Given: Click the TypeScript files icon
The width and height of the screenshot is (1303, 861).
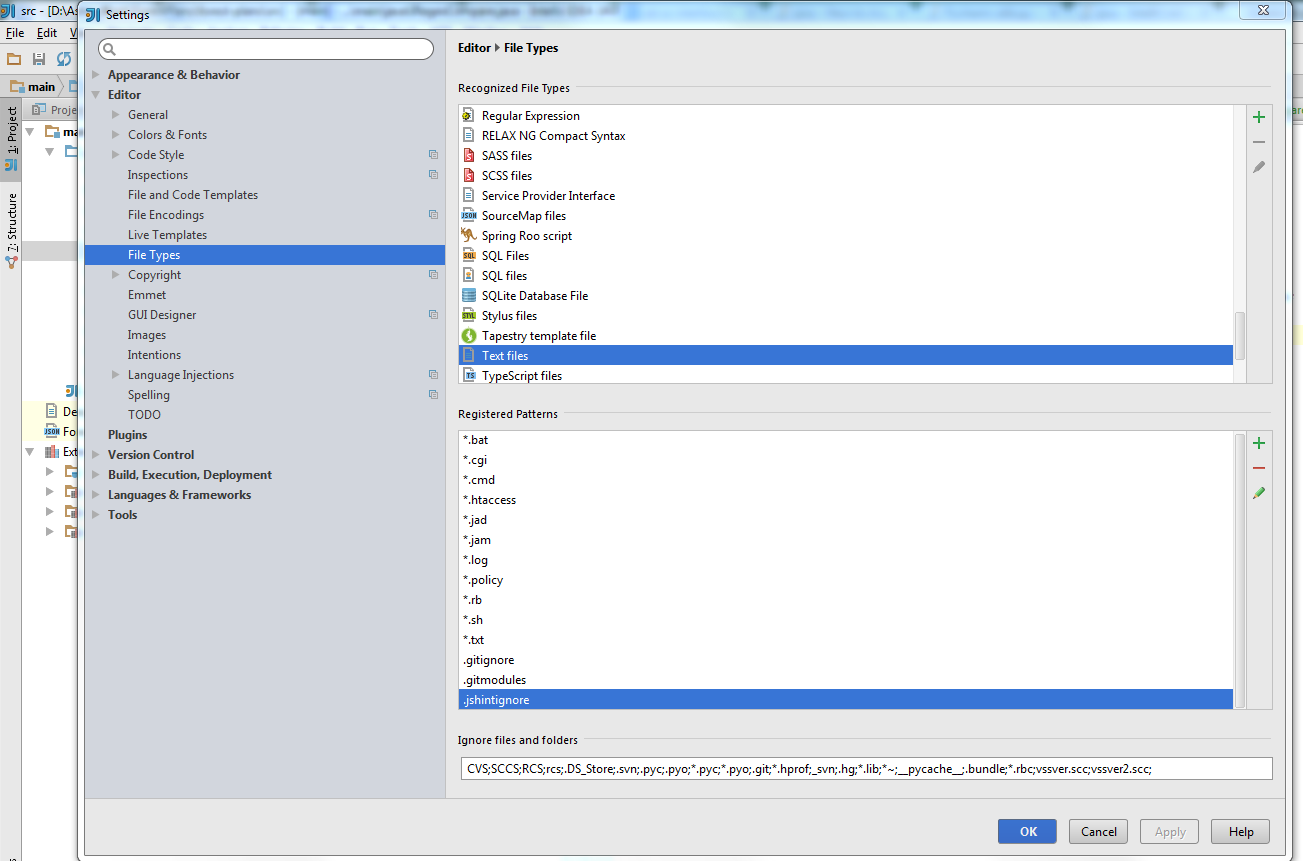Looking at the screenshot, I should 469,376.
